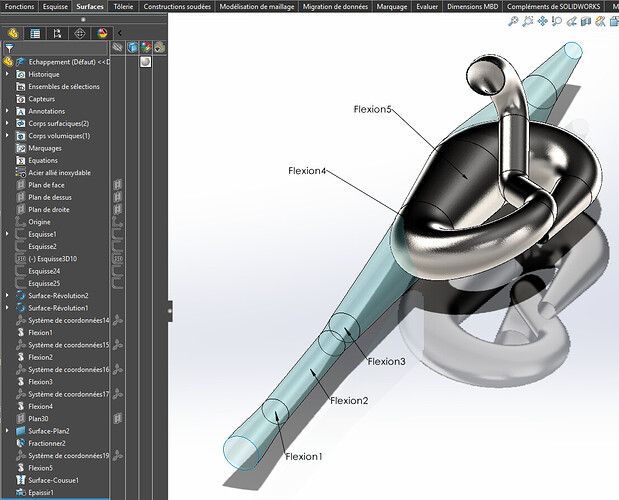Viewport: 619px width, 500px height.
Task: Toggle the hide/show column header in display pane
Action: tap(118, 47)
